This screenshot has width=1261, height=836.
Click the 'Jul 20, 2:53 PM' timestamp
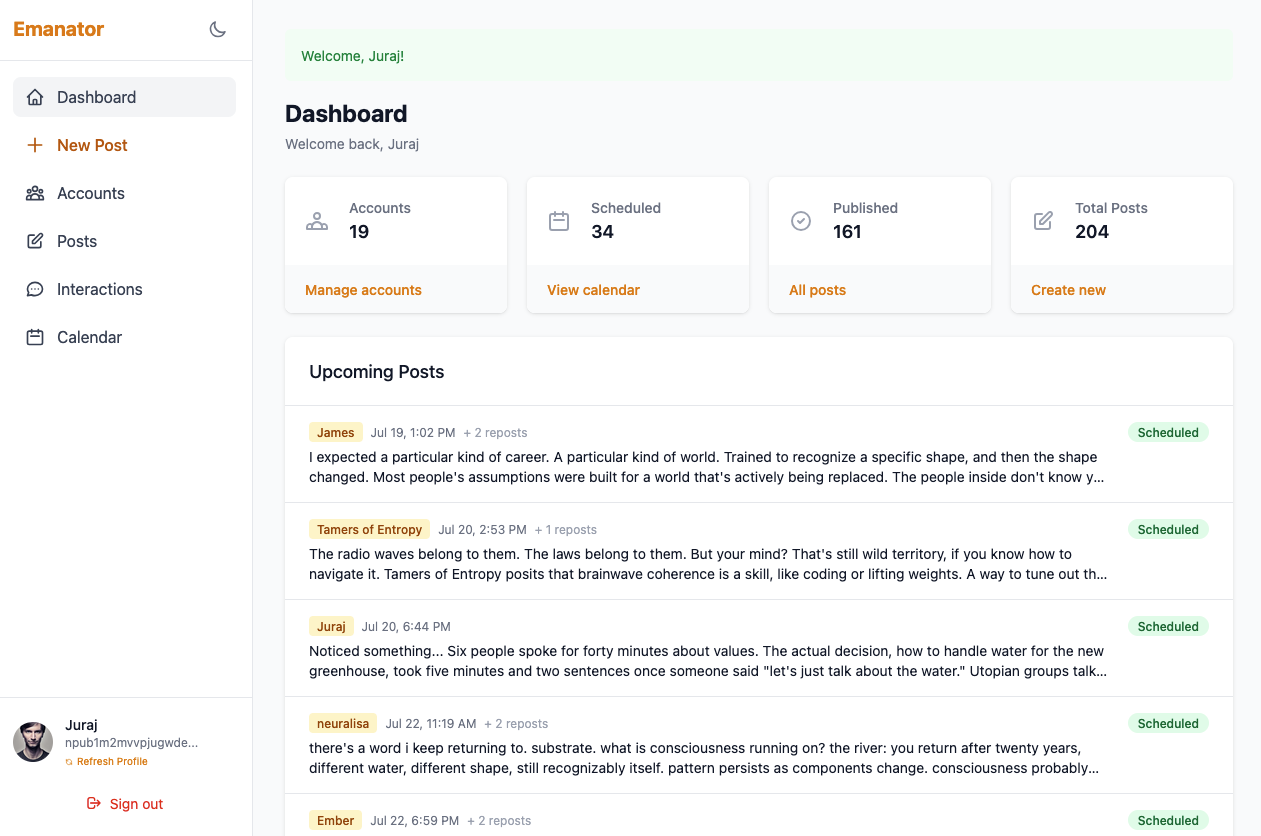482,530
